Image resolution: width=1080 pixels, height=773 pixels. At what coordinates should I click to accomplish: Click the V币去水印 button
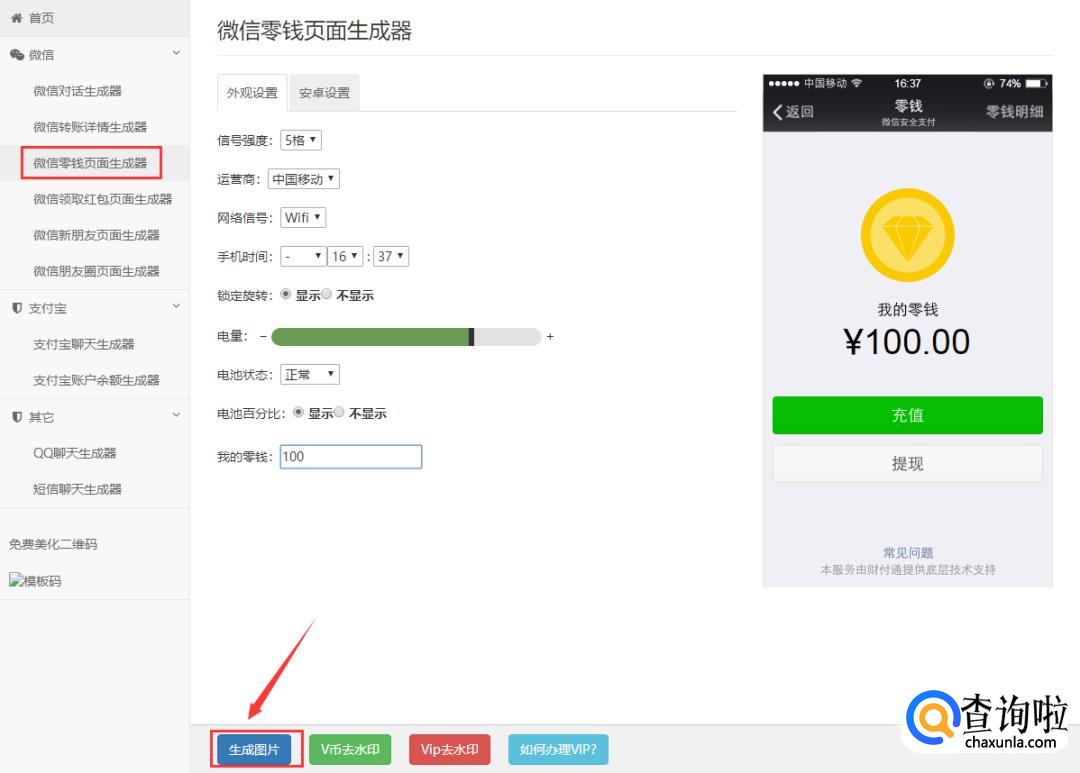point(350,750)
